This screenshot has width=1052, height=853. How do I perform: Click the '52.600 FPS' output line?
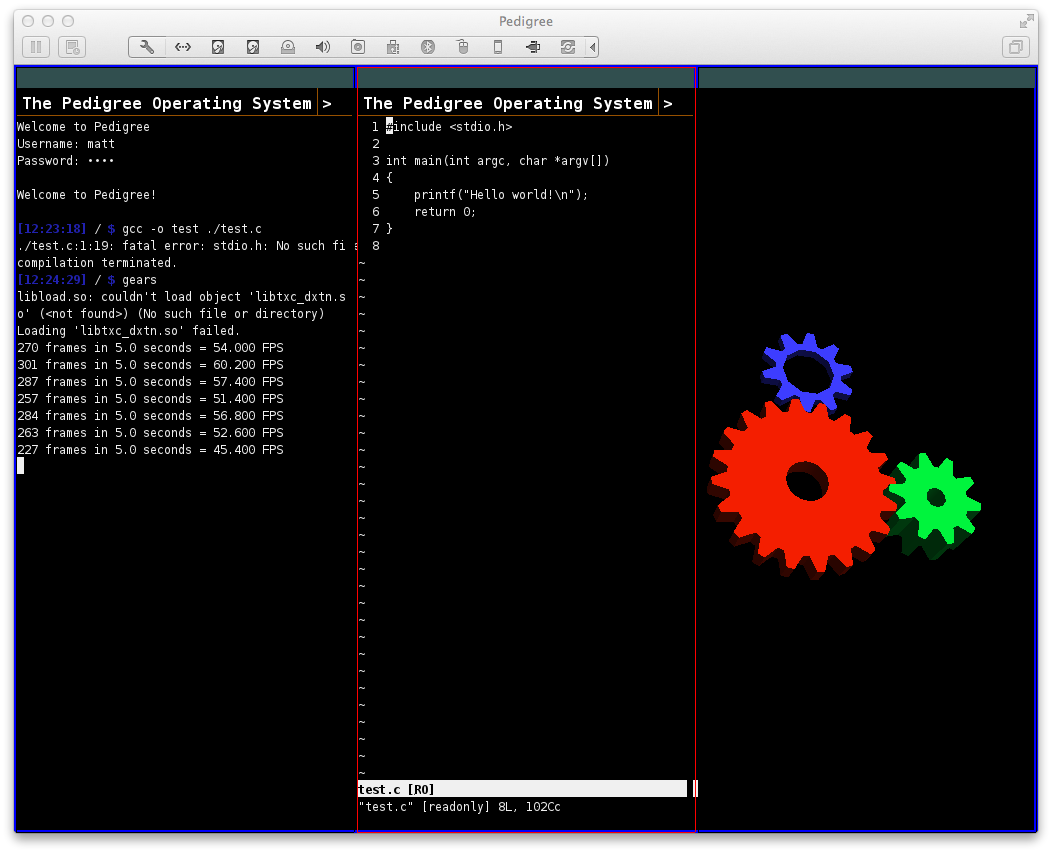pos(150,433)
